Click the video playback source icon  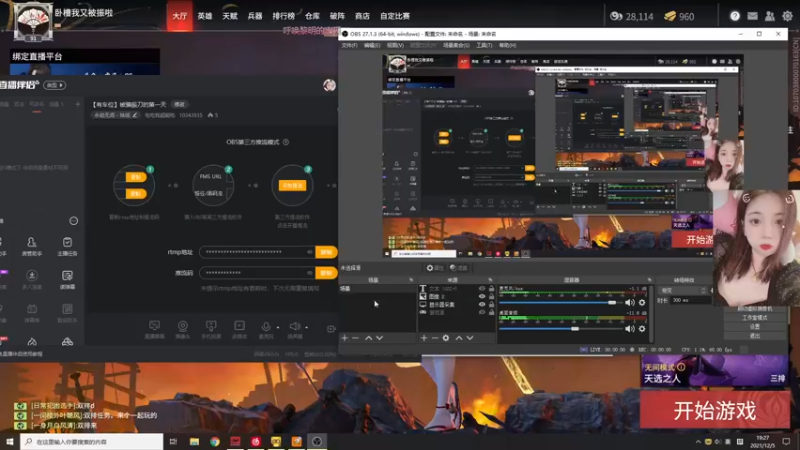239,328
